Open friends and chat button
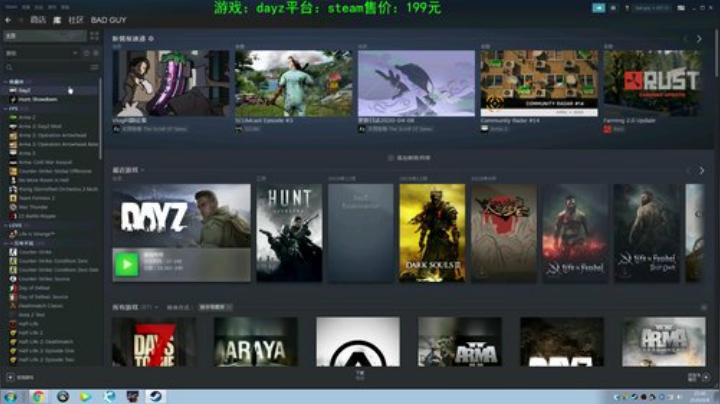 coord(699,377)
